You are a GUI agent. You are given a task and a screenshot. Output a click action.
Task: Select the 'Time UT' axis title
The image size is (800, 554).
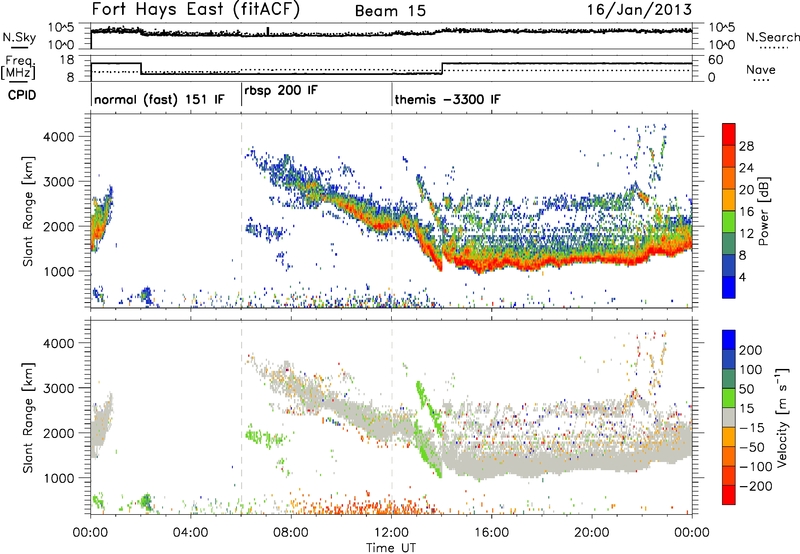pos(391,548)
